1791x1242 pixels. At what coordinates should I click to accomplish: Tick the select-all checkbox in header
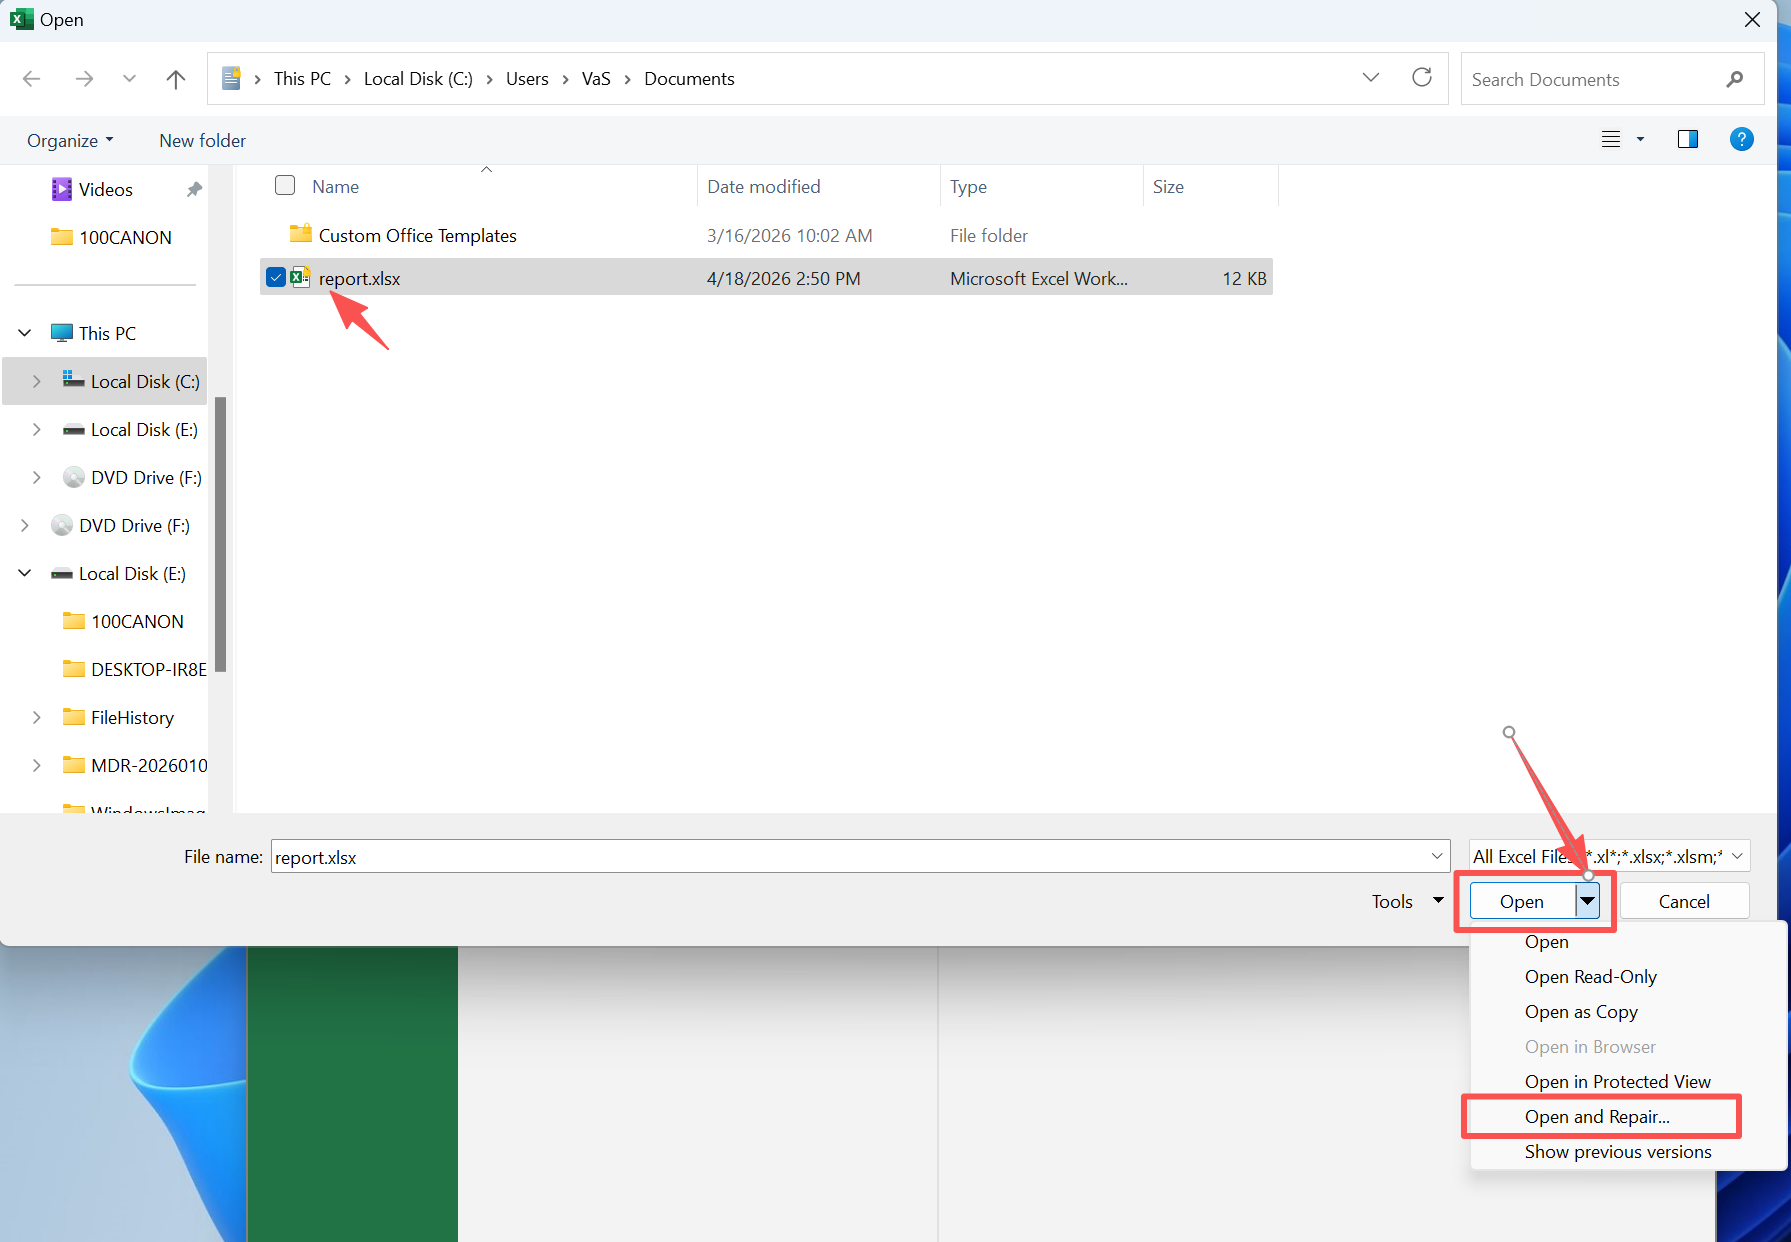[285, 185]
